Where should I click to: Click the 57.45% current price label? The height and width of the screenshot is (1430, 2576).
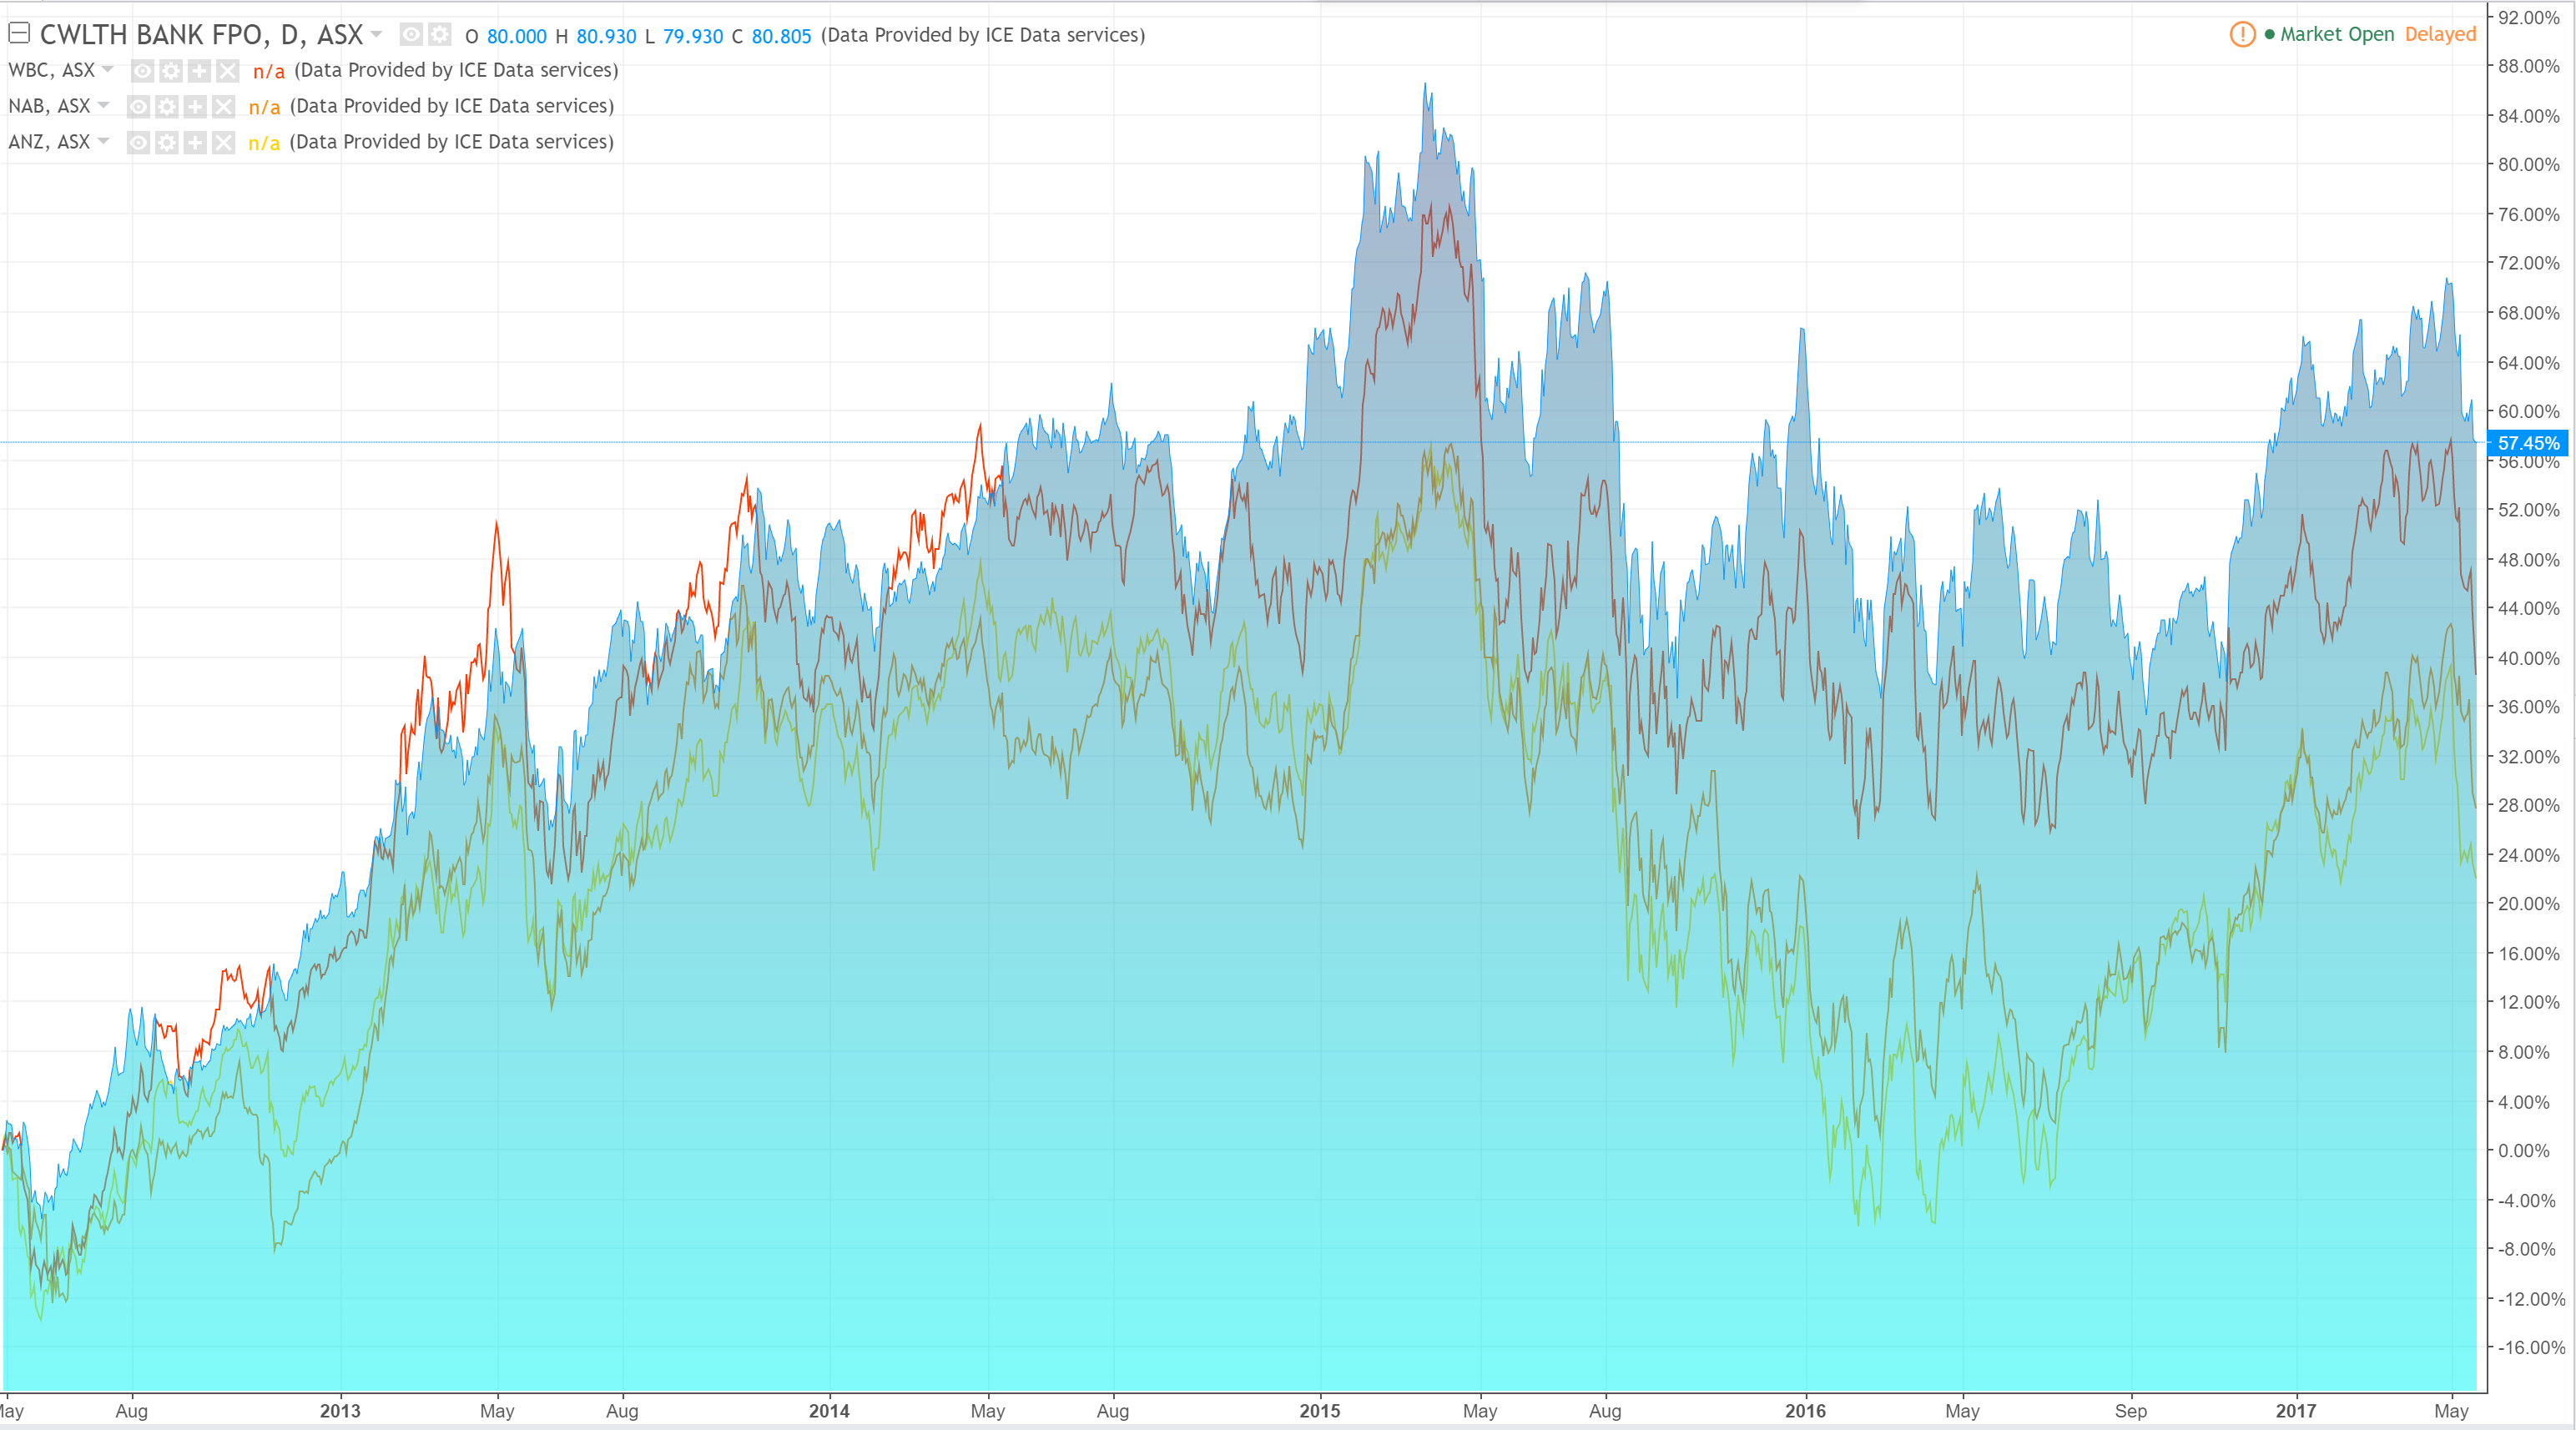click(x=2527, y=443)
